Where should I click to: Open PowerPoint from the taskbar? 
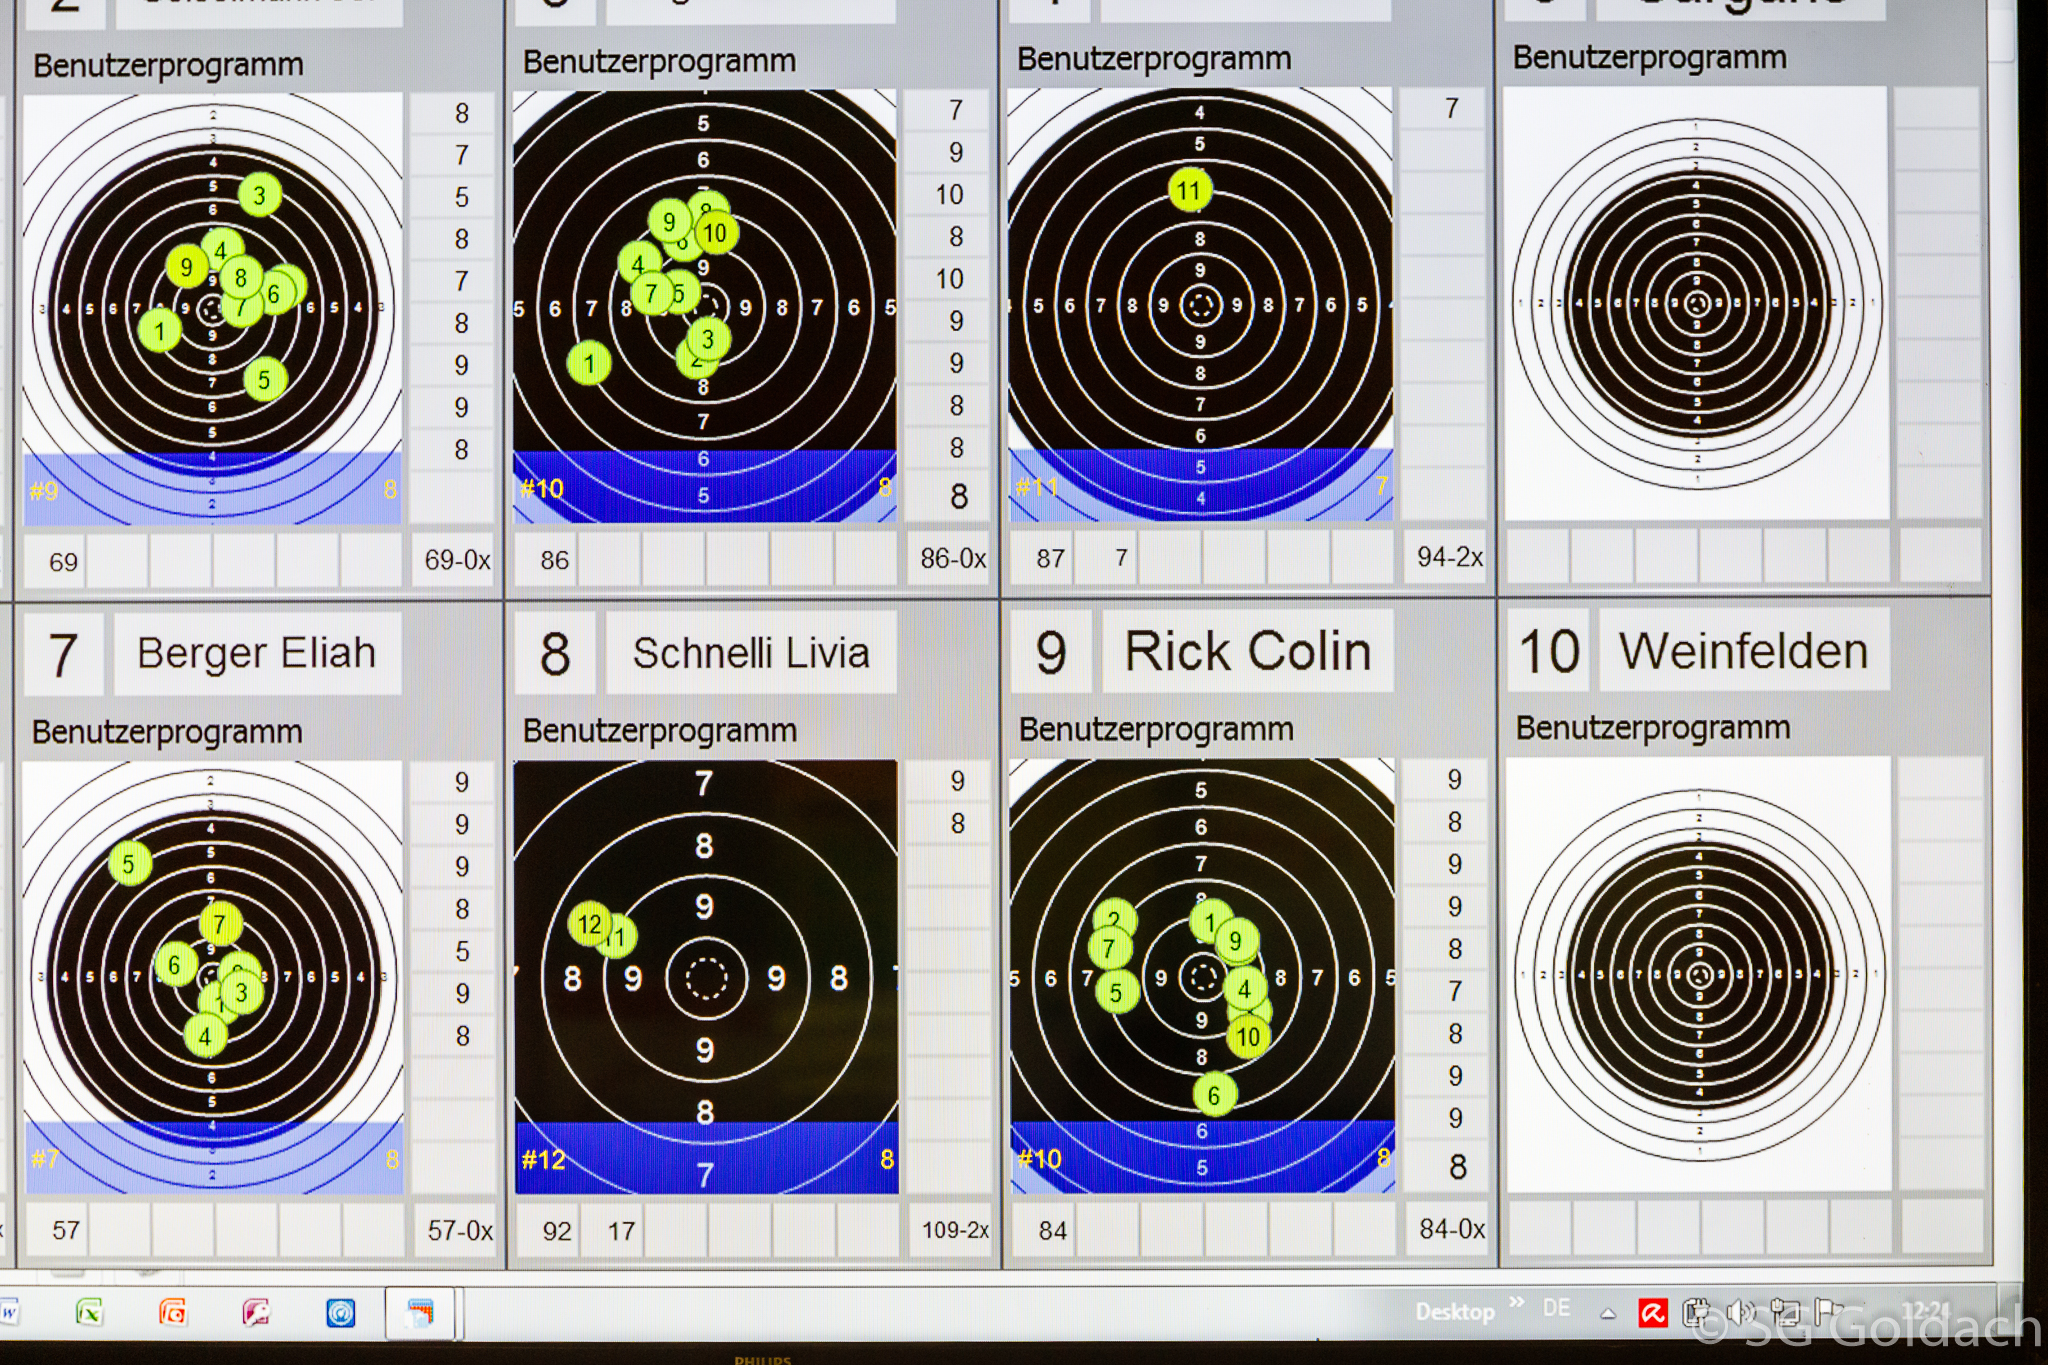tap(172, 1312)
